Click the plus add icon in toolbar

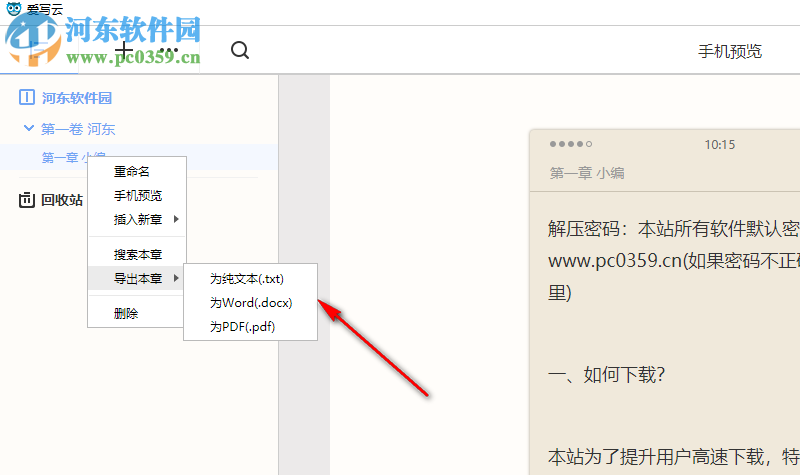[x=124, y=51]
